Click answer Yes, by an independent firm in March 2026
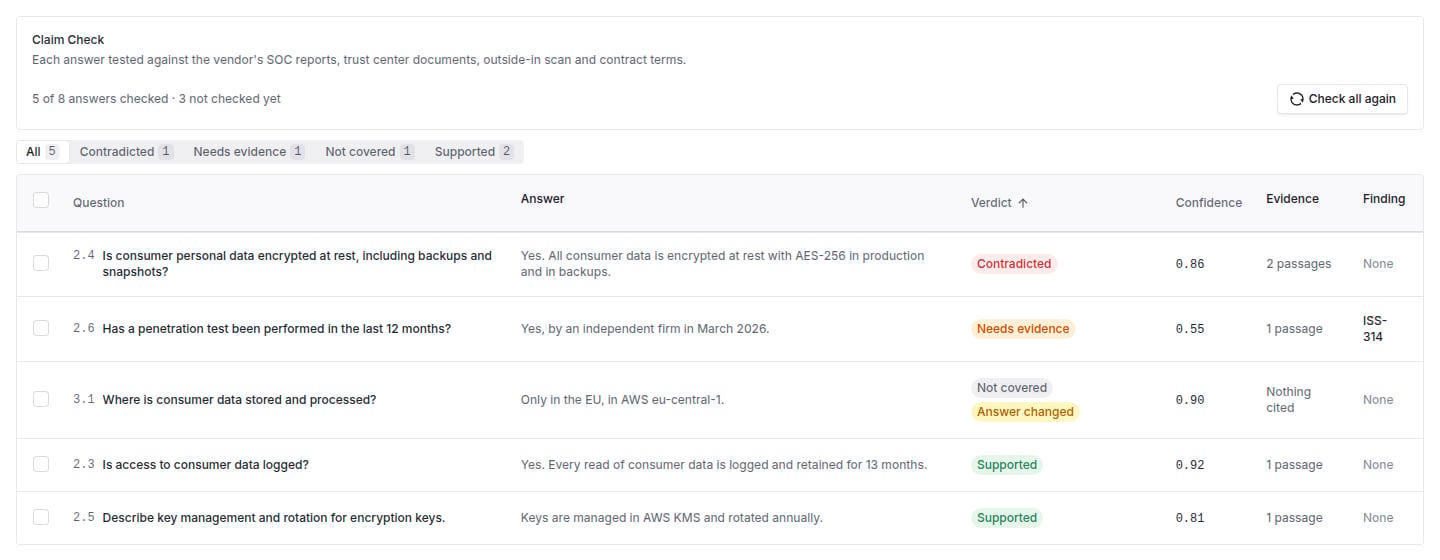 coord(645,329)
